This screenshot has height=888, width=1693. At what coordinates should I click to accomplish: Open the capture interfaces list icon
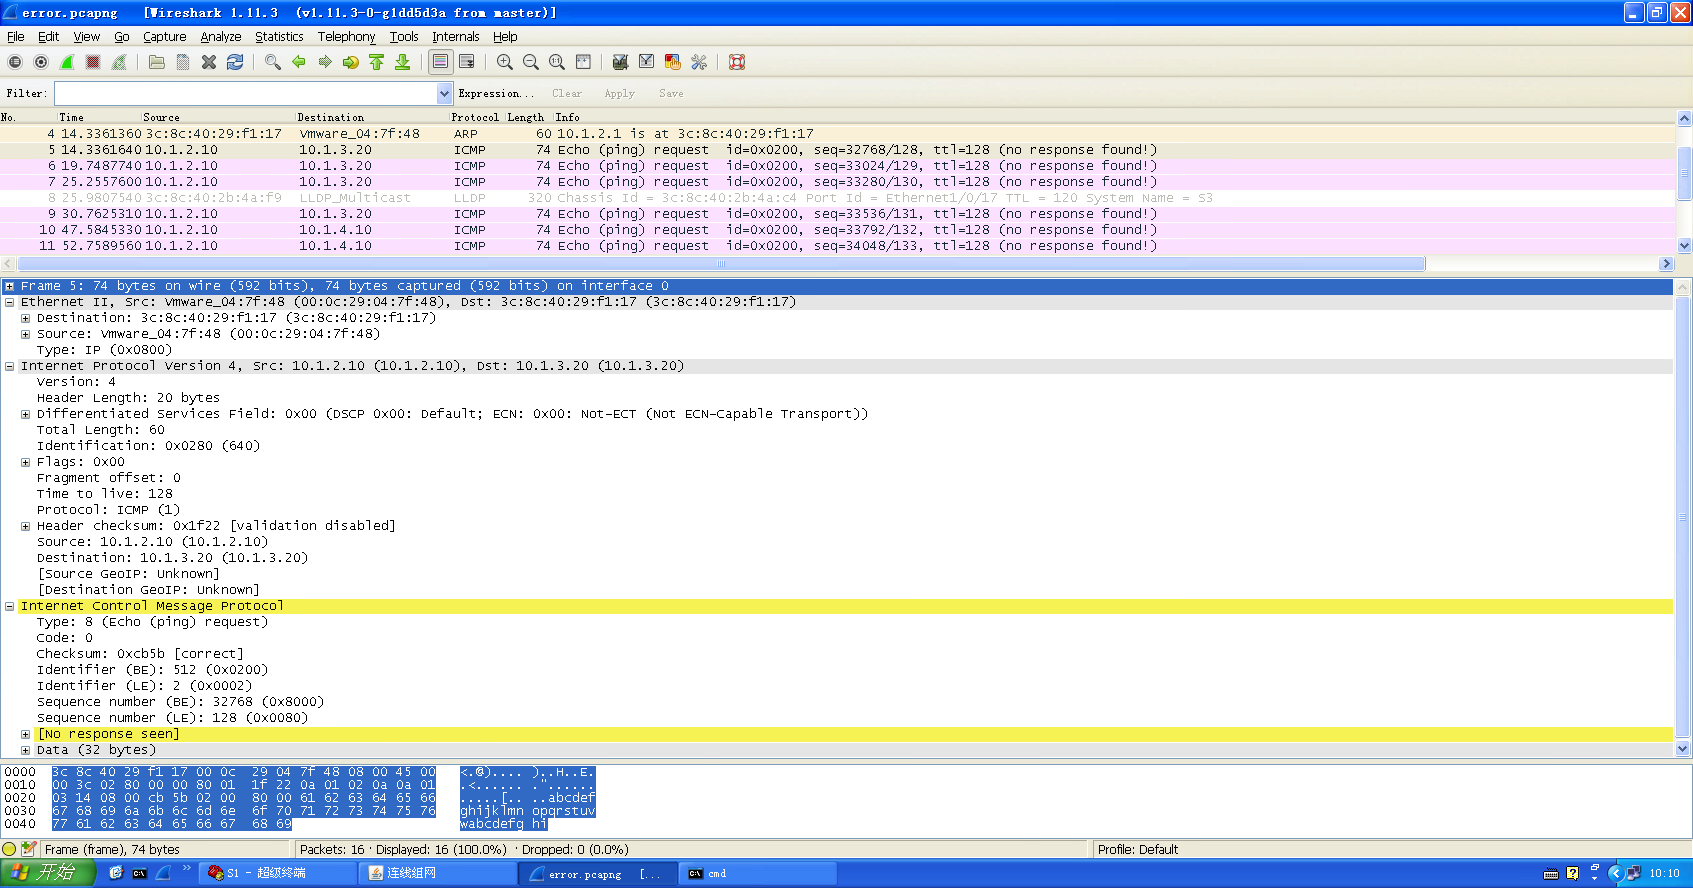[x=15, y=62]
